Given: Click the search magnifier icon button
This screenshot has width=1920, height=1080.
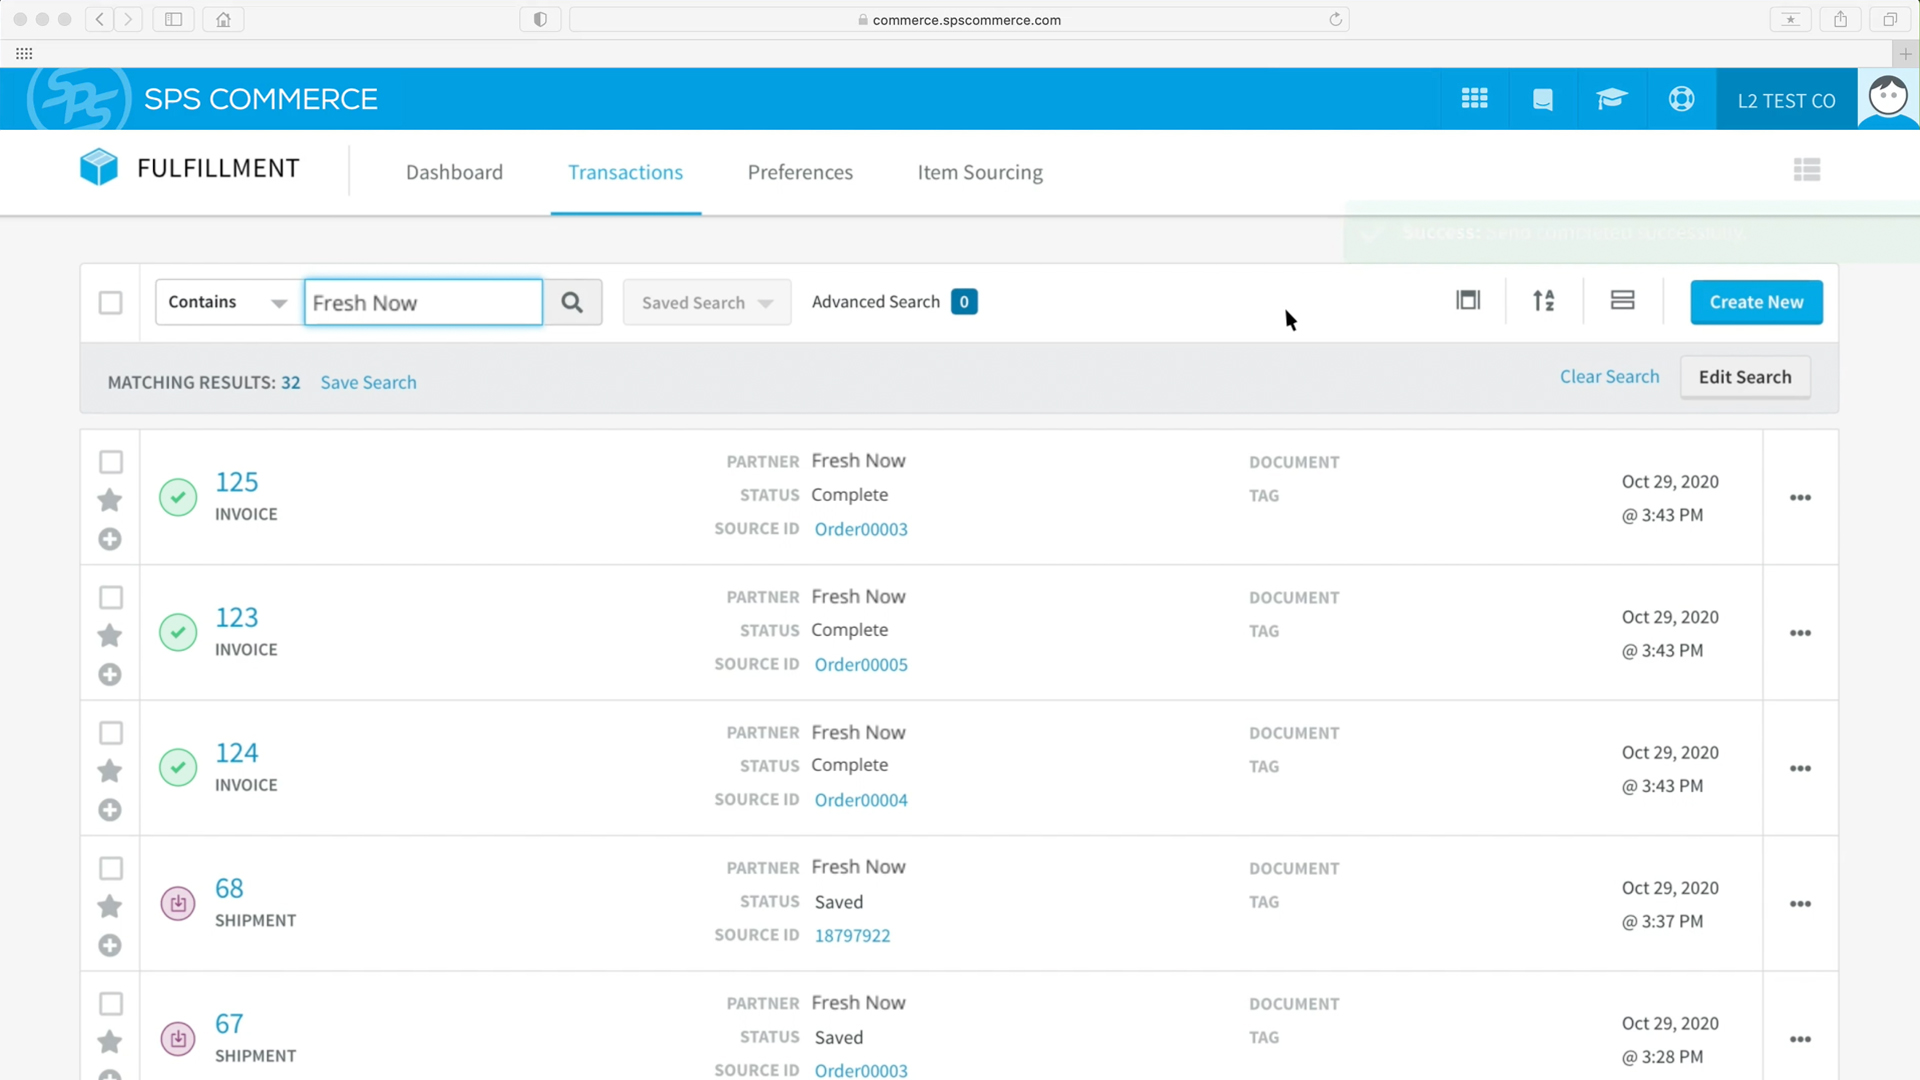Looking at the screenshot, I should (572, 302).
